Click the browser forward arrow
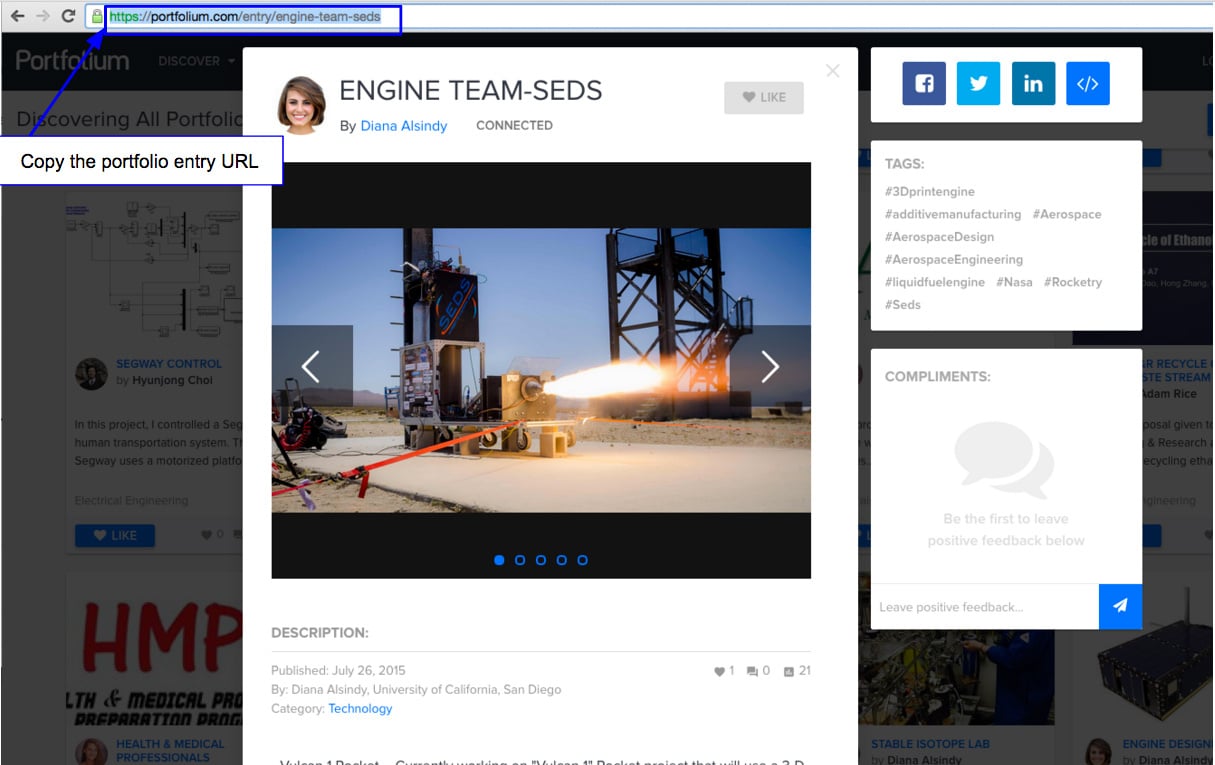This screenshot has width=1215, height=765. (x=42, y=16)
